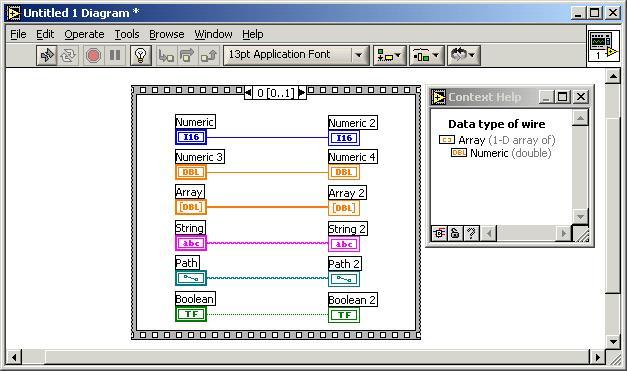Select the Array DBL control terminal
The image size is (627, 371).
[x=191, y=207]
